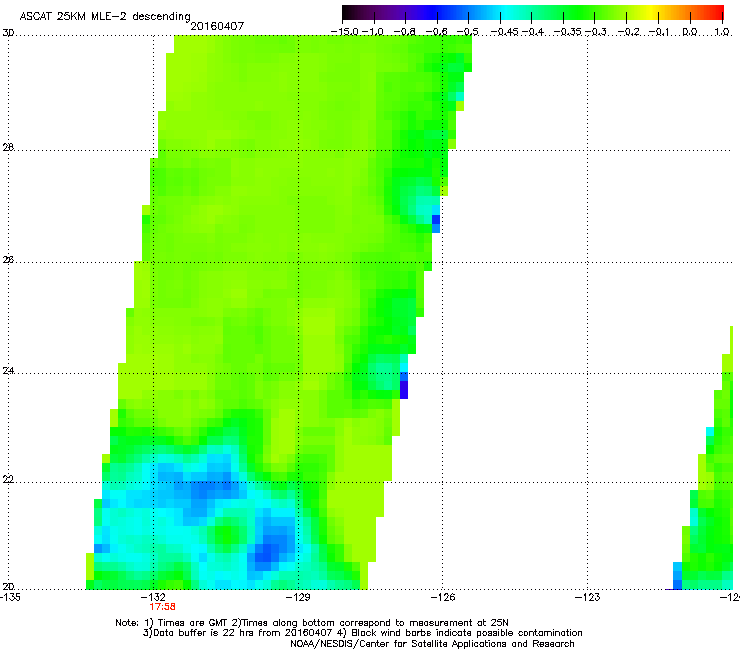This screenshot has height=650, width=740.
Task: Click the 'ASCAT 25KM MLE-2 descending' title
Action: coord(105,16)
